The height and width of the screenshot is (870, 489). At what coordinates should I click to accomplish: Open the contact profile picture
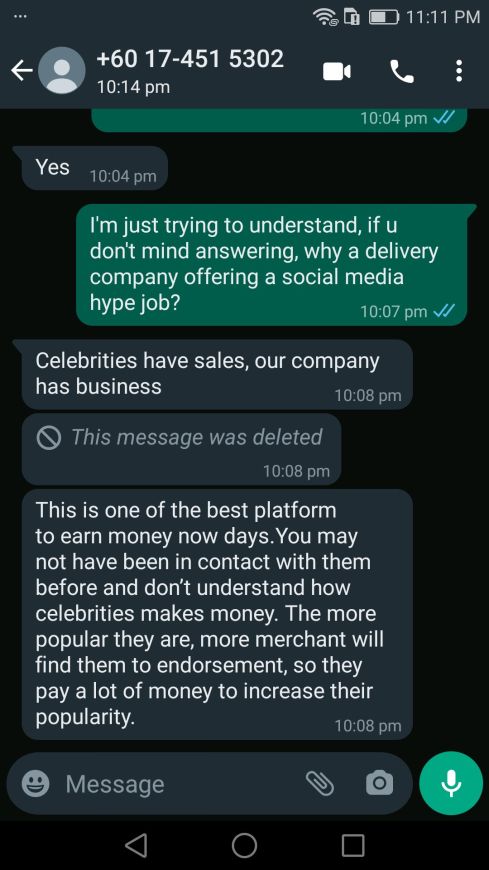click(x=62, y=70)
